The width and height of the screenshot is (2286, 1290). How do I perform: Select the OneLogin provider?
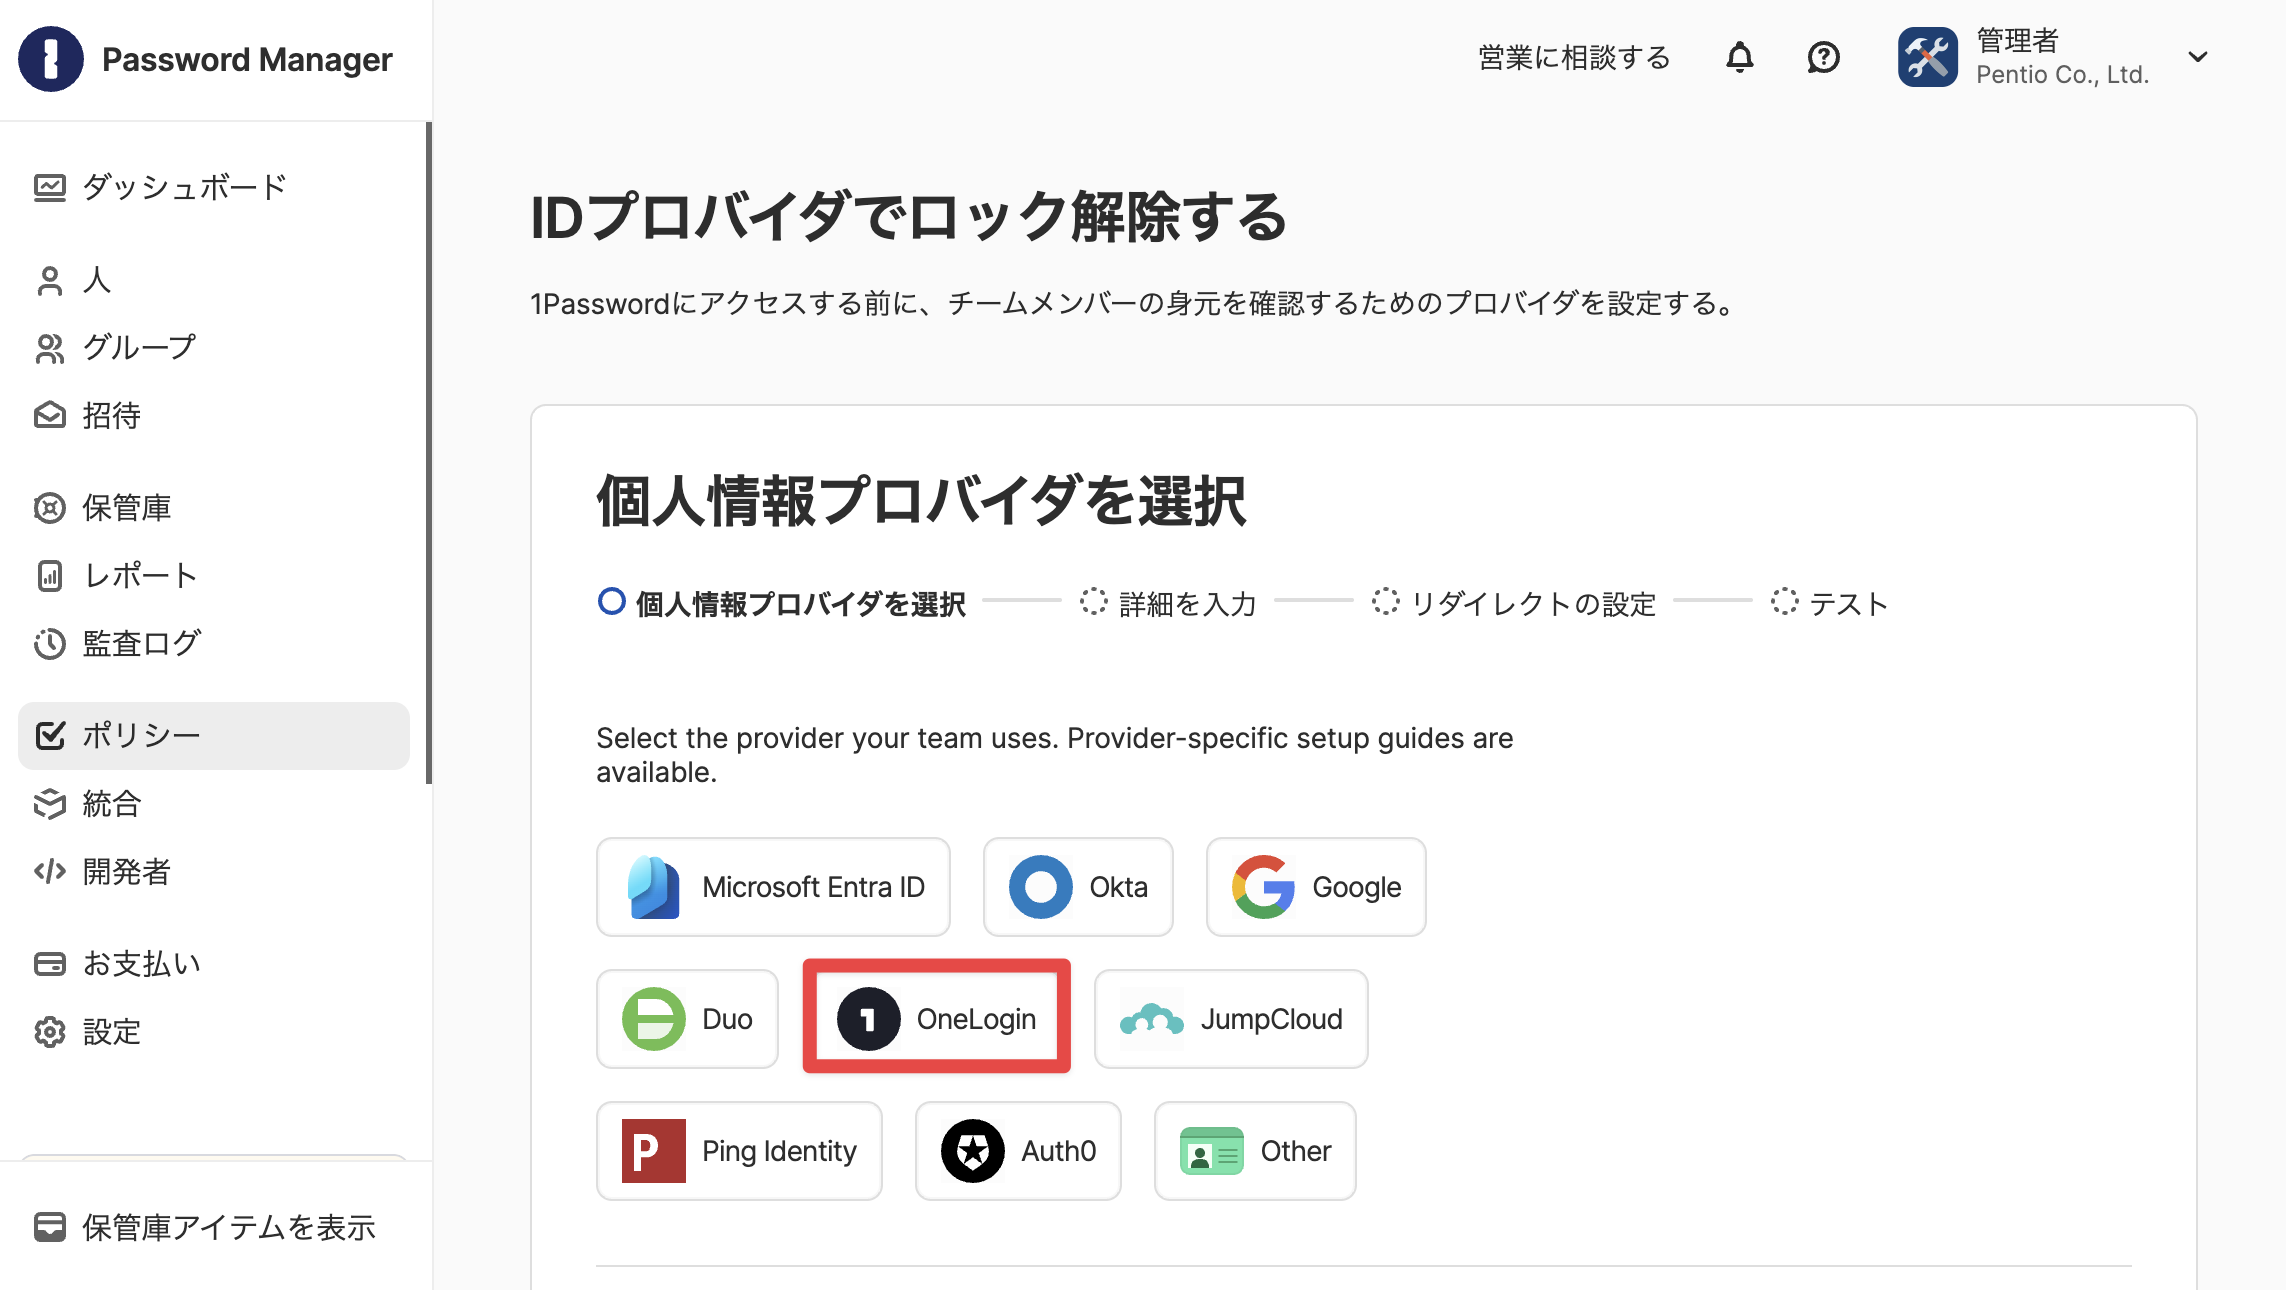pyautogui.click(x=937, y=1019)
